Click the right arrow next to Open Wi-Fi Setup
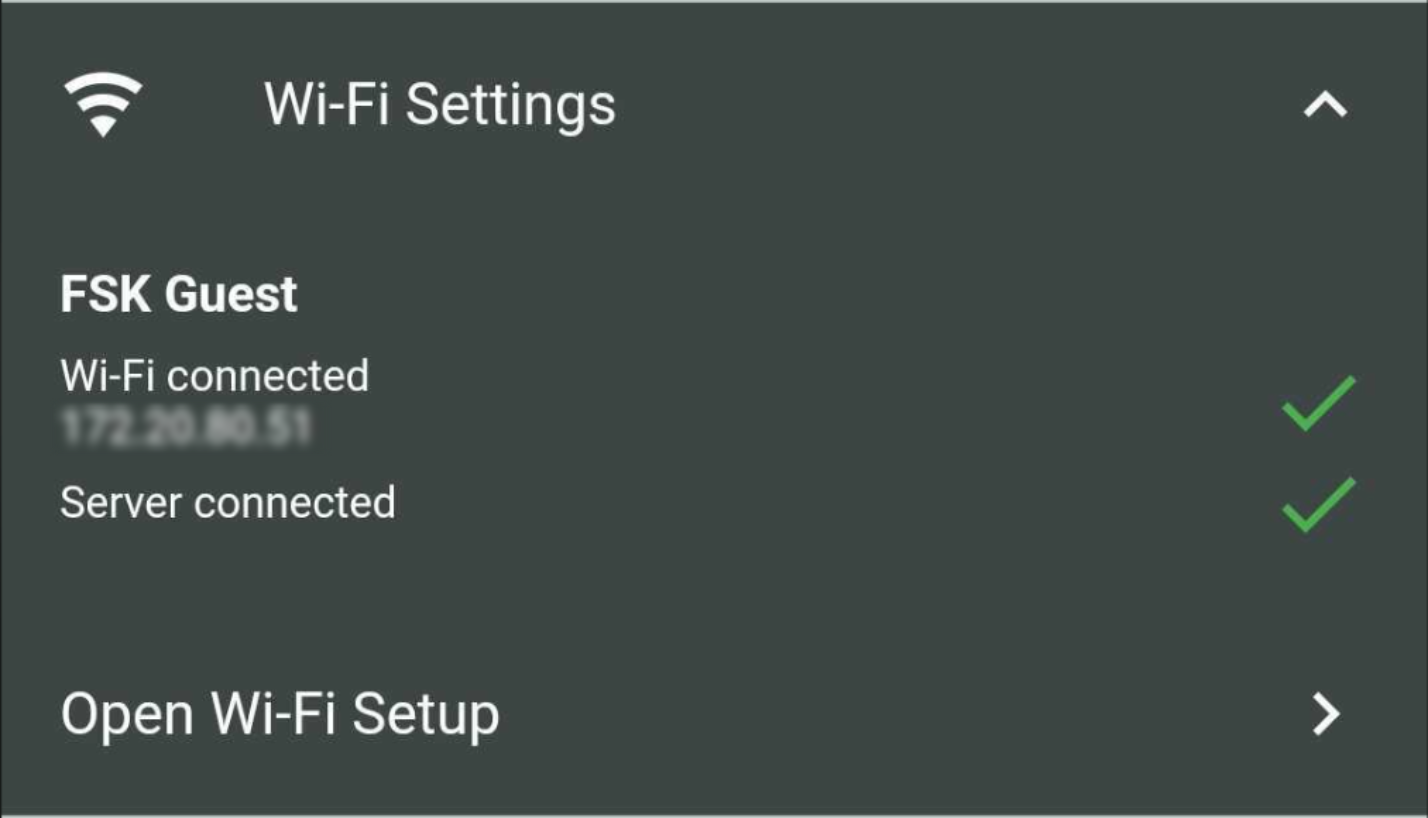This screenshot has width=1428, height=818. (1326, 714)
